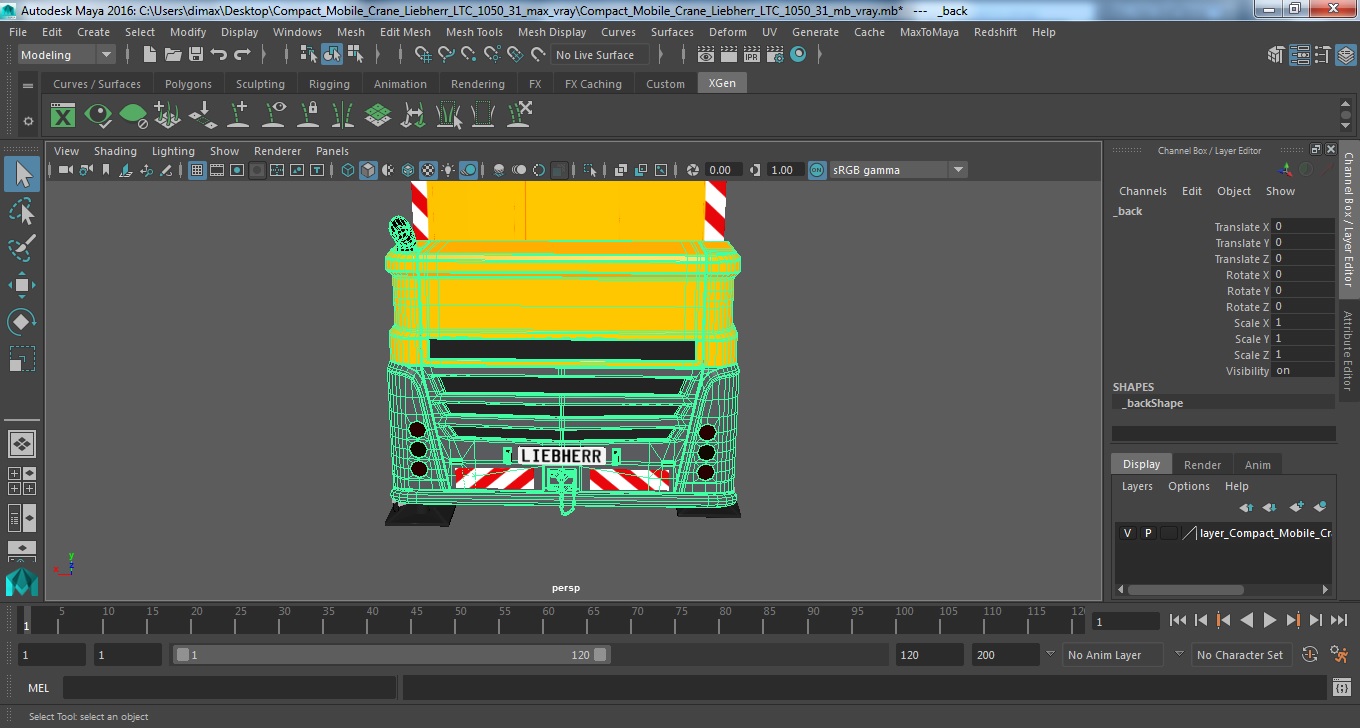The width and height of the screenshot is (1360, 728).
Task: Click select by component type icon
Action: pos(356,55)
